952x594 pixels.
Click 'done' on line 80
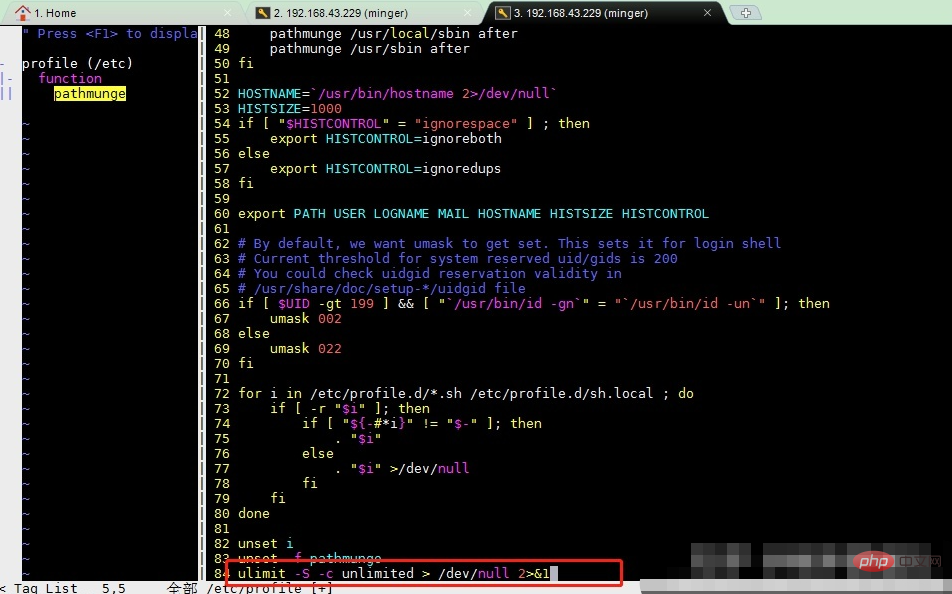click(x=254, y=513)
